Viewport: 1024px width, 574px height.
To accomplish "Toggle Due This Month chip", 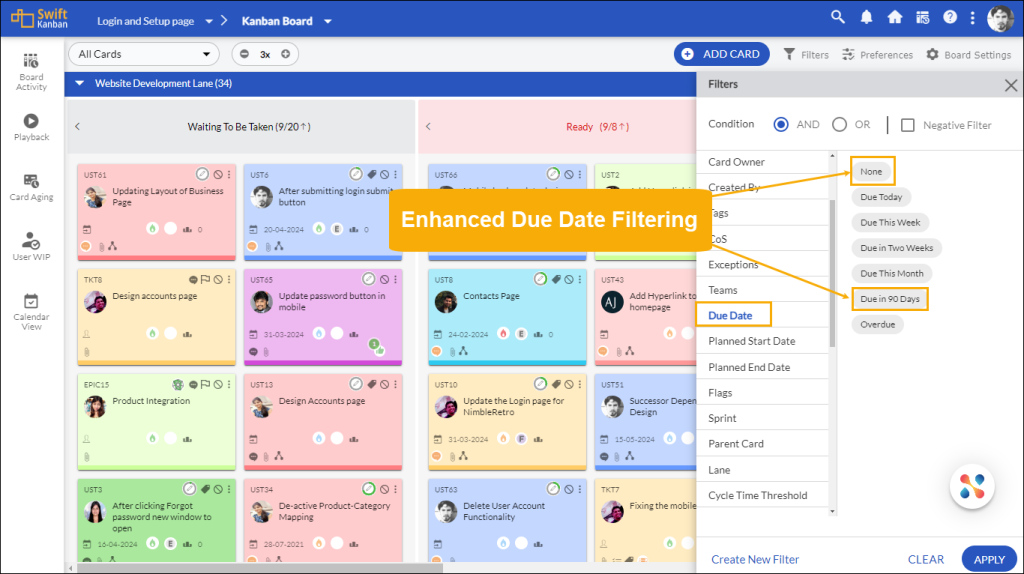I will 891,273.
